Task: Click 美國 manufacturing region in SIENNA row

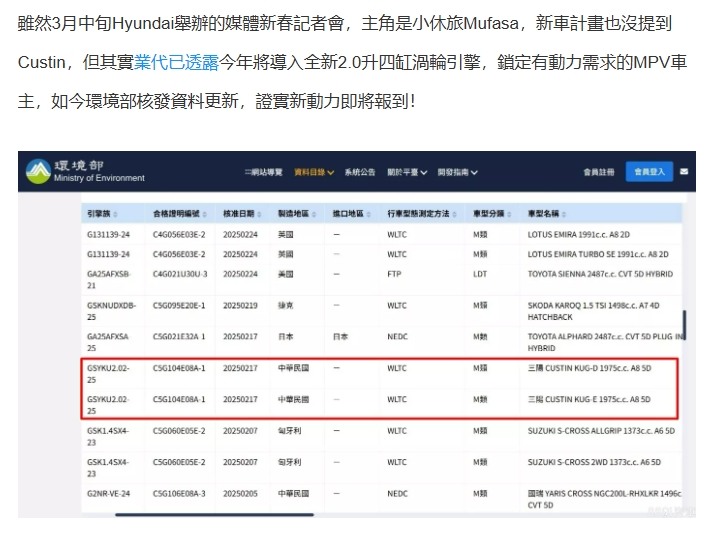Action: pos(286,274)
